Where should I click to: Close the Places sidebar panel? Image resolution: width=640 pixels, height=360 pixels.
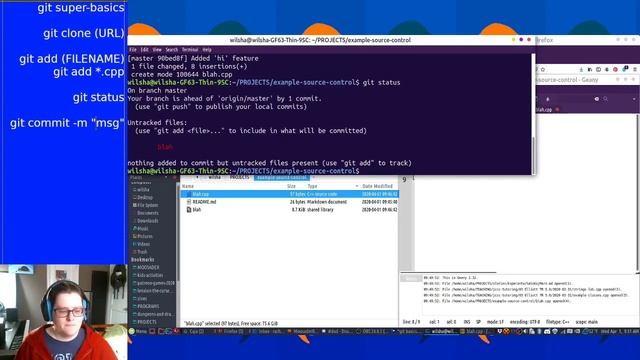[174, 178]
